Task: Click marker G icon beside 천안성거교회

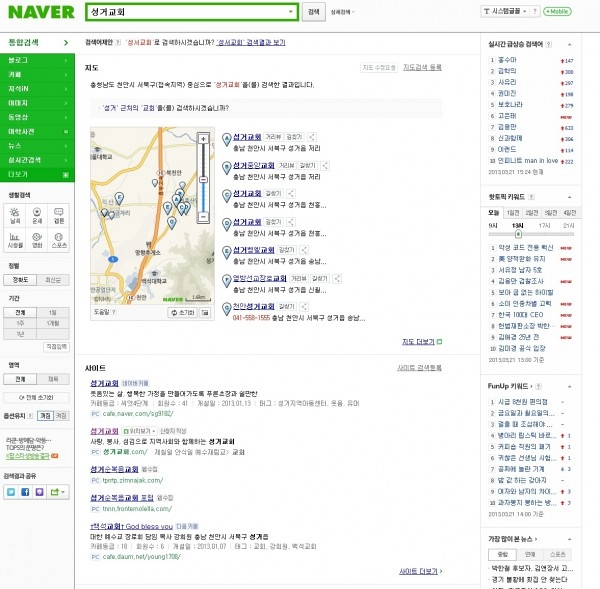Action: pos(227,308)
